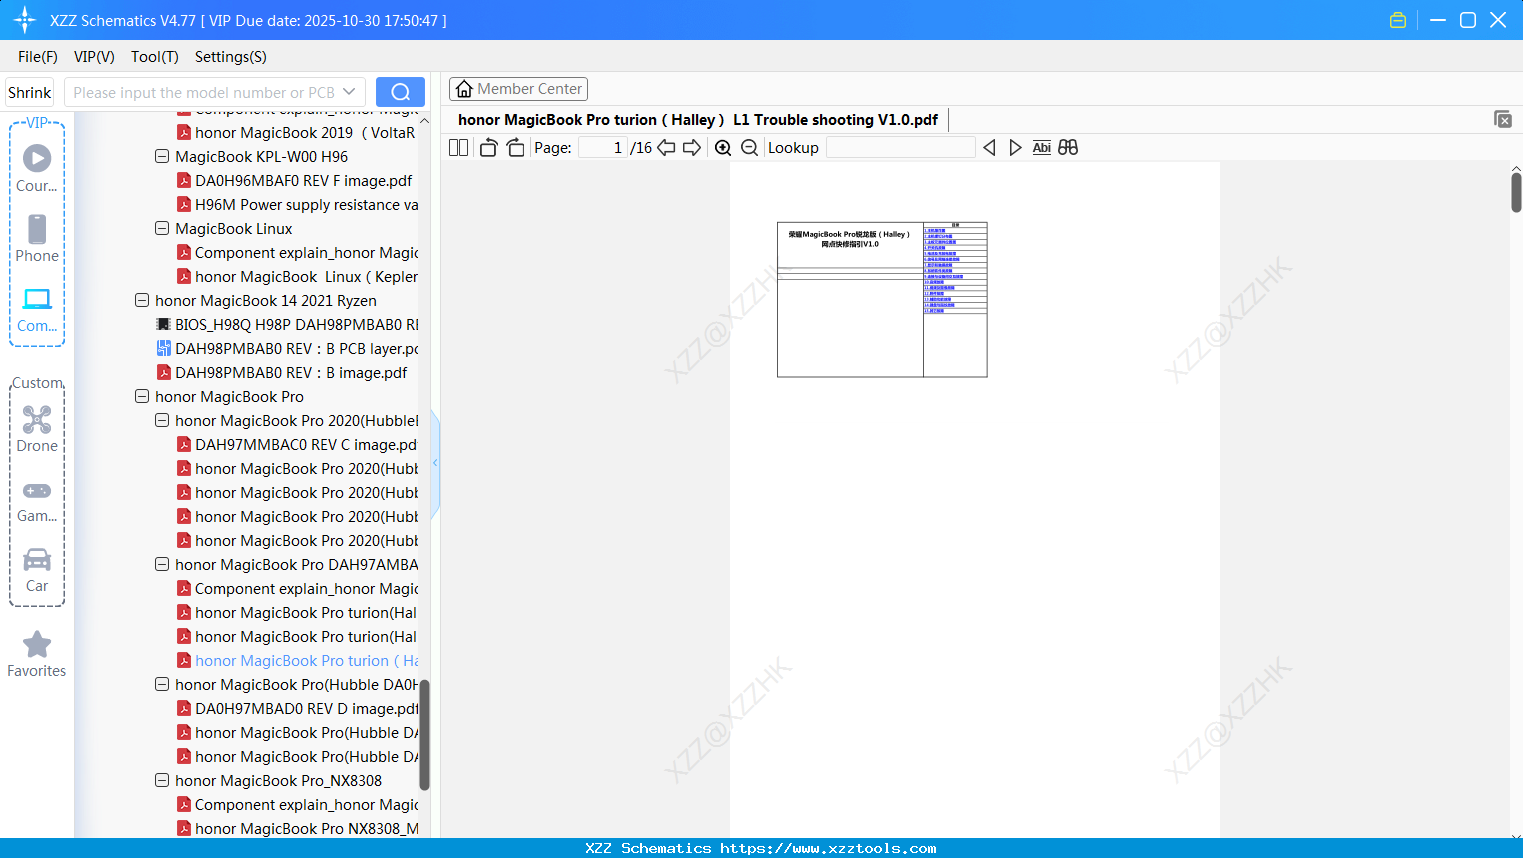The width and height of the screenshot is (1523, 858).
Task: Open the Course section in sidebar
Action: coord(37,169)
